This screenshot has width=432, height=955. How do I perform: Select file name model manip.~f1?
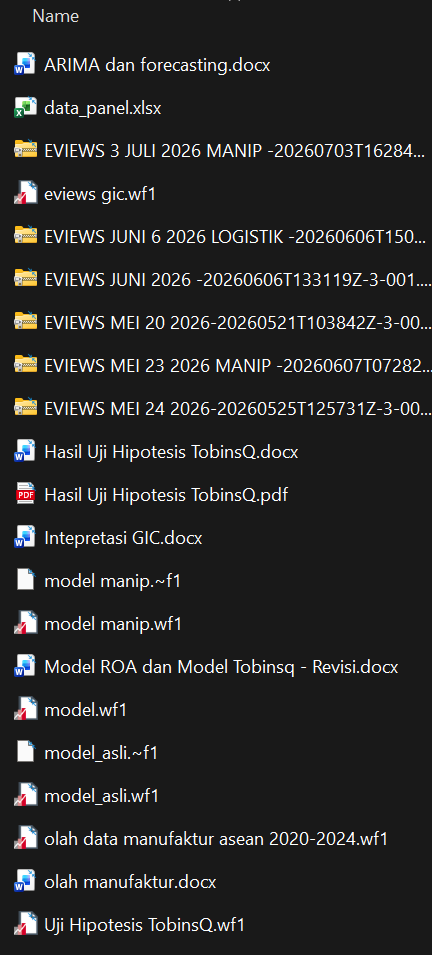(x=113, y=581)
